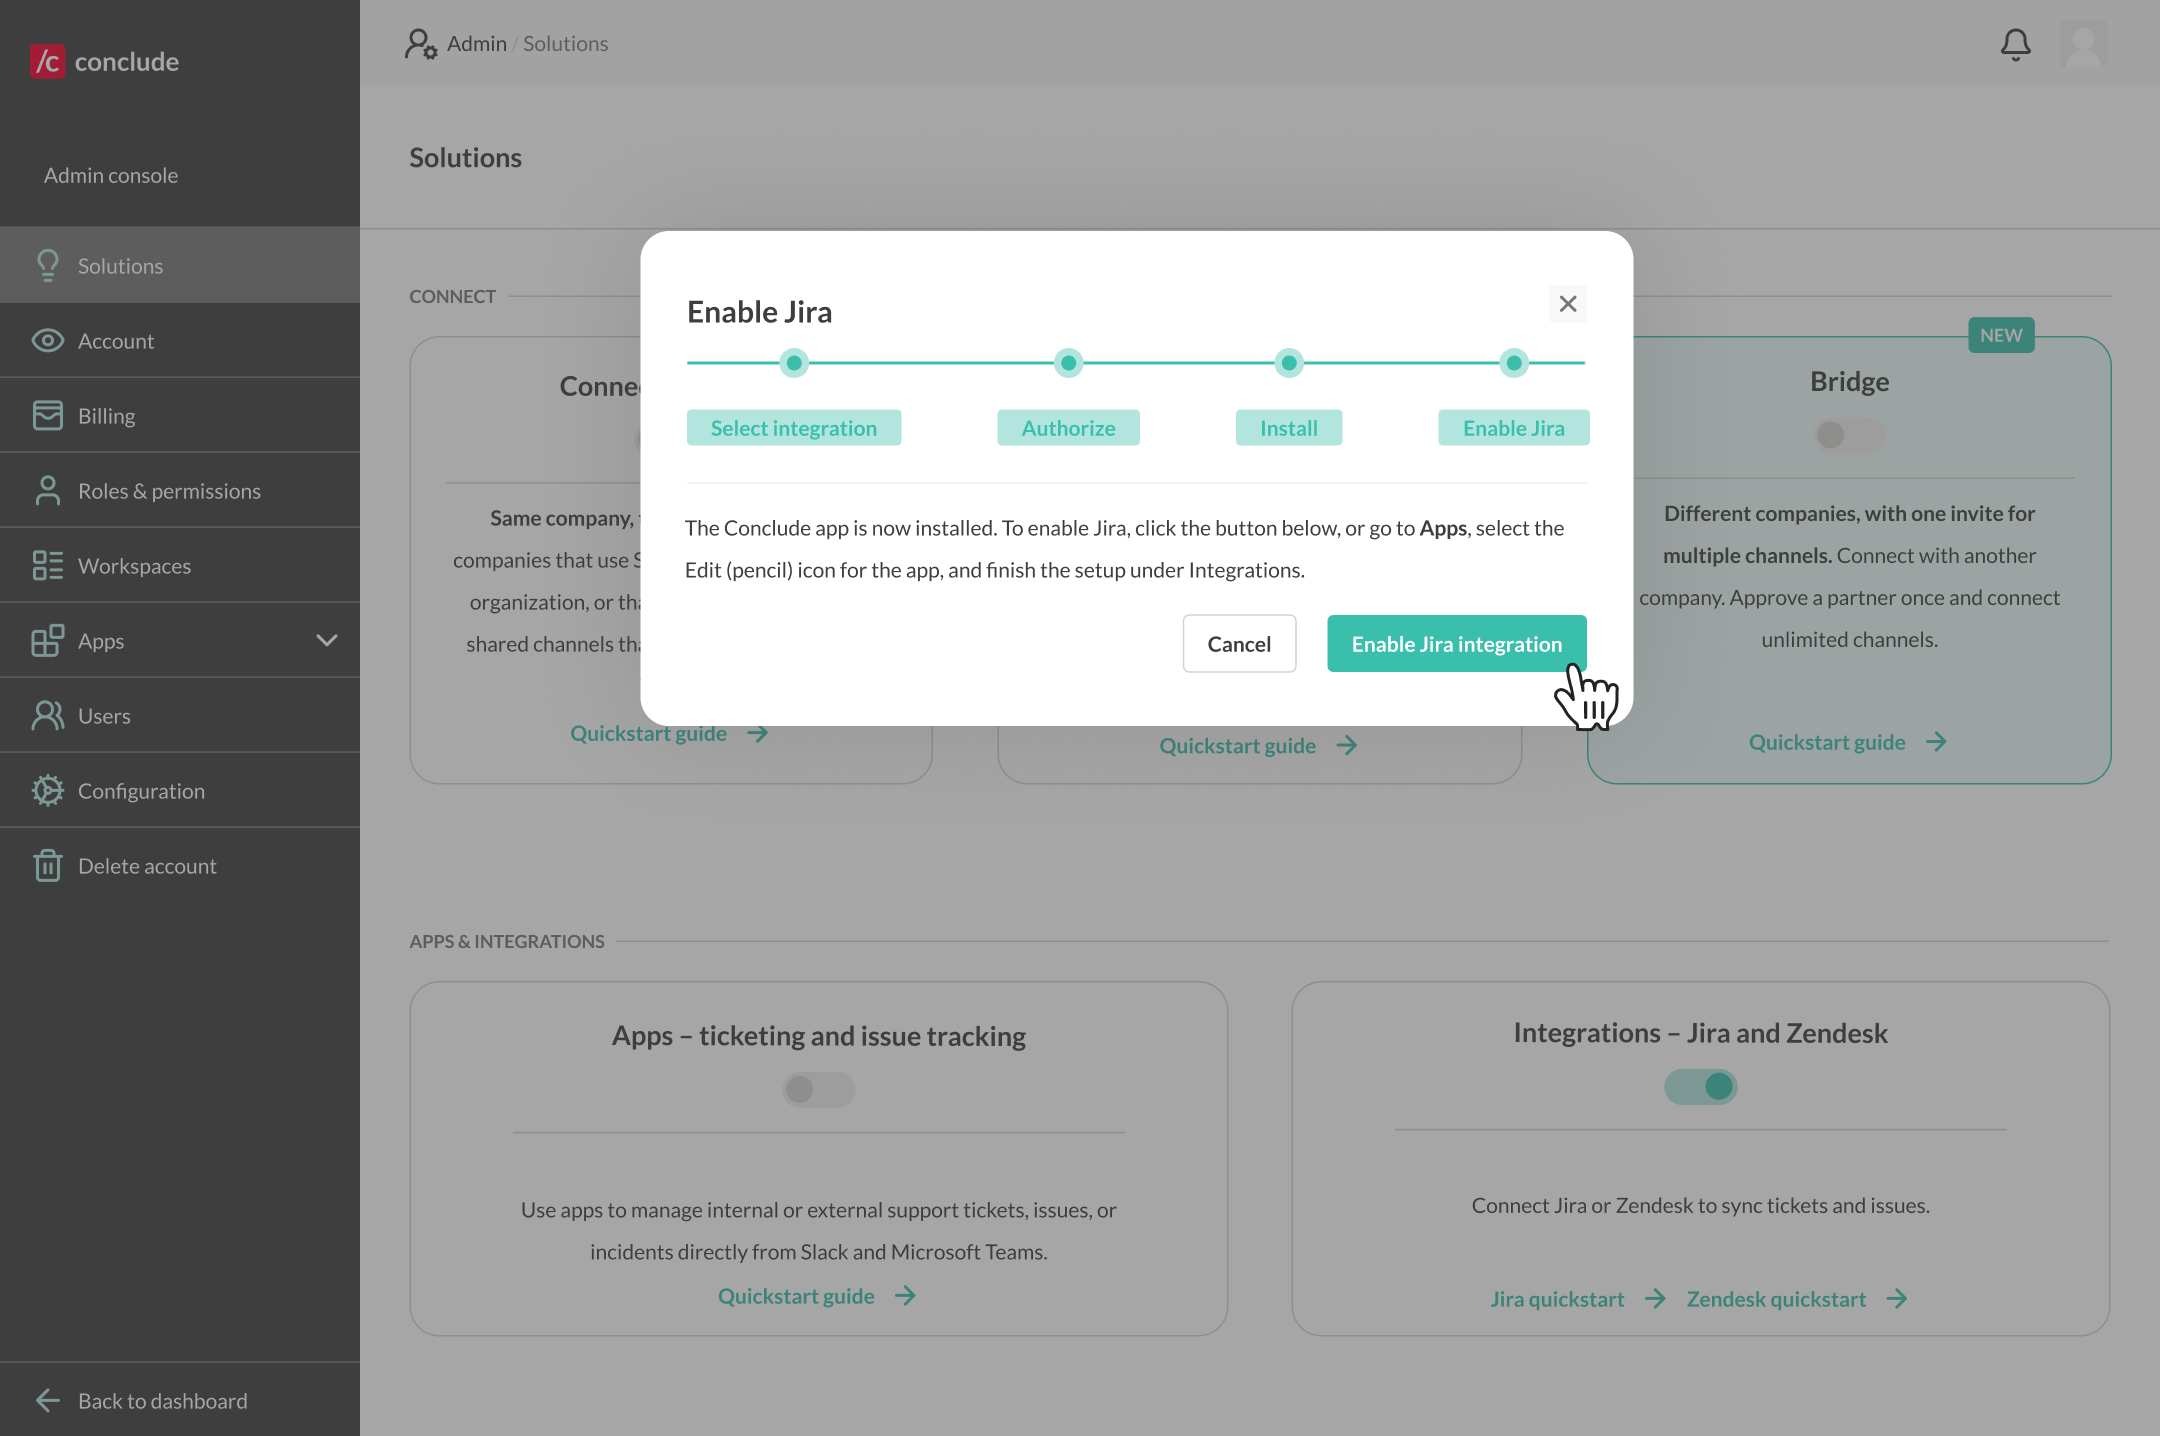Screen dimensions: 2160x1436
Task: Click the Back to dashboard arrow icon
Action: [x=47, y=1400]
